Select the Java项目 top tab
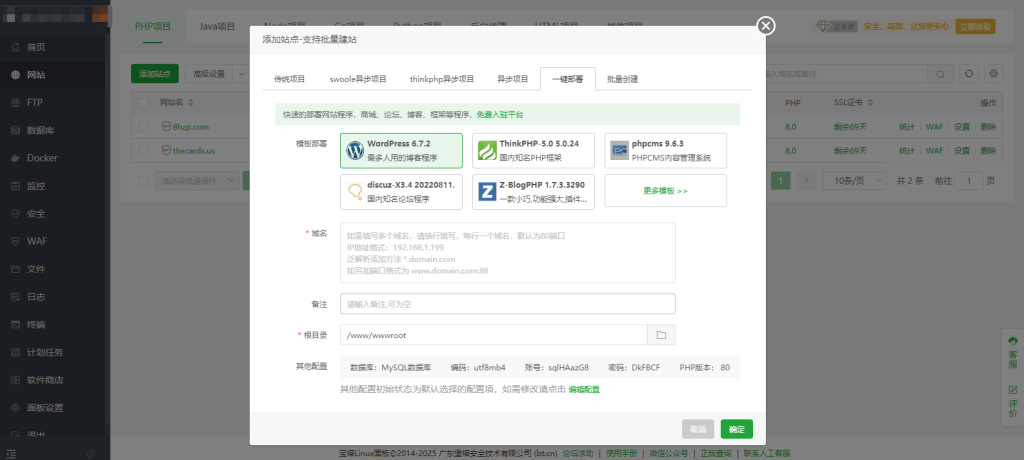The width and height of the screenshot is (1024, 460). 217,26
